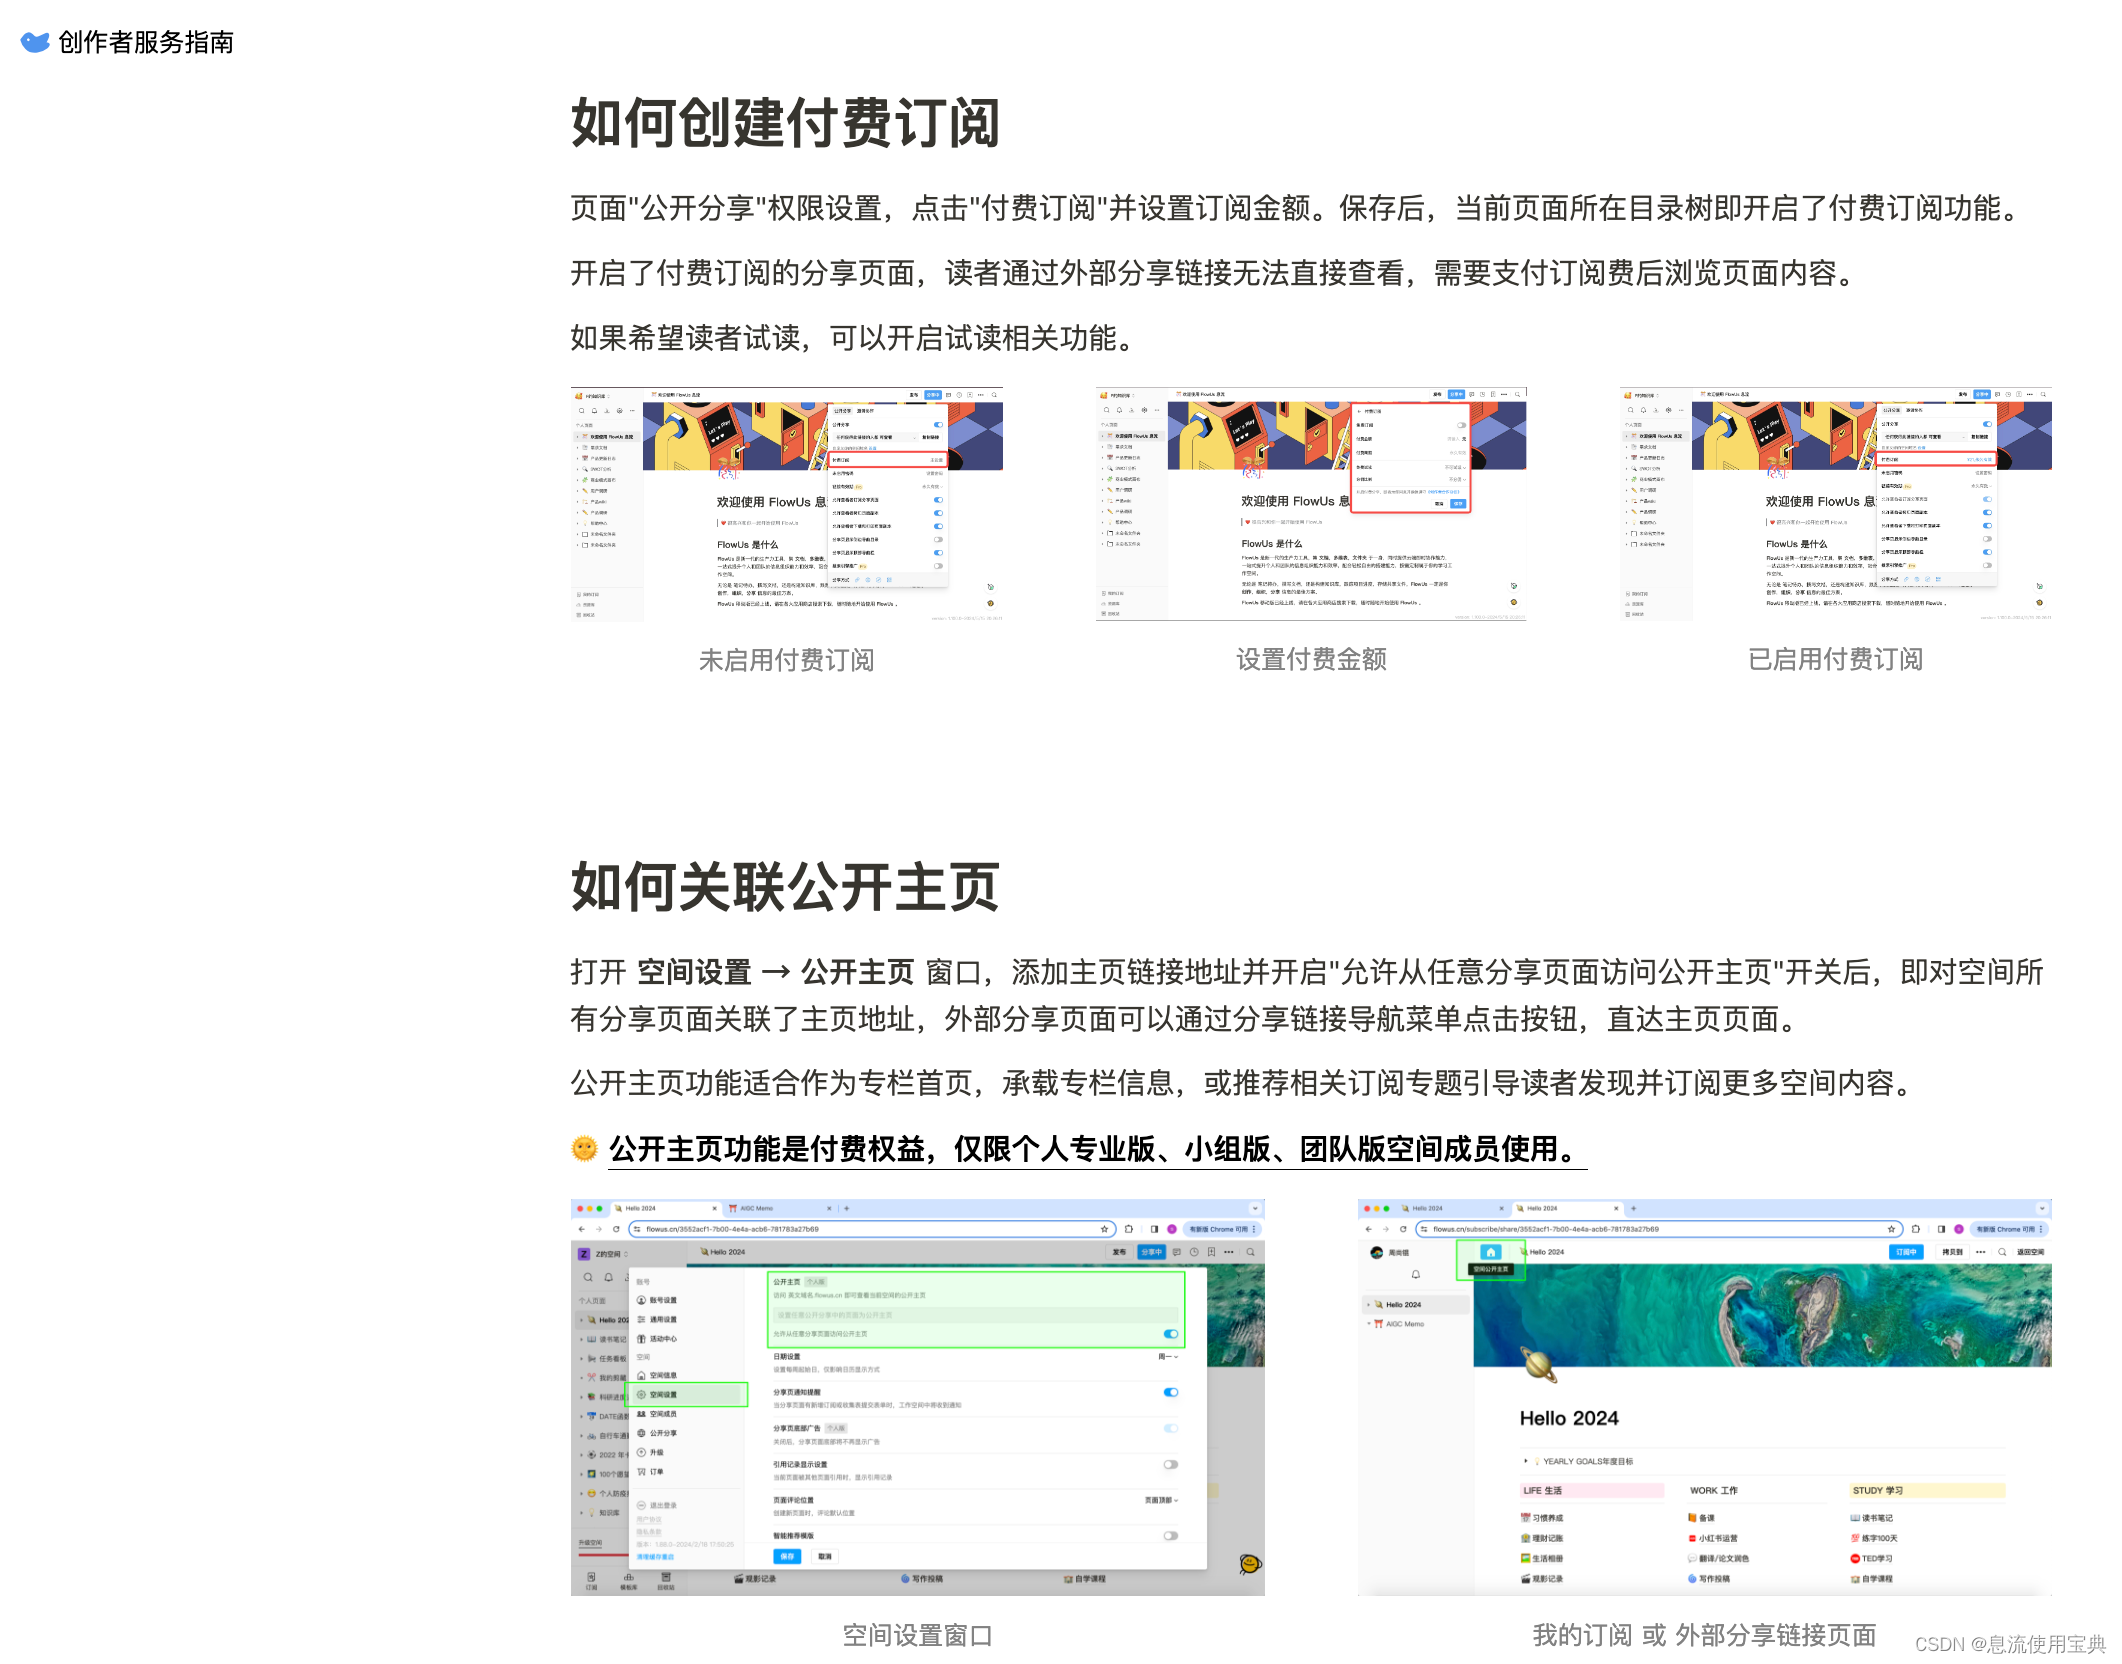Click the FlowUs bird logo at top-left

(35, 42)
